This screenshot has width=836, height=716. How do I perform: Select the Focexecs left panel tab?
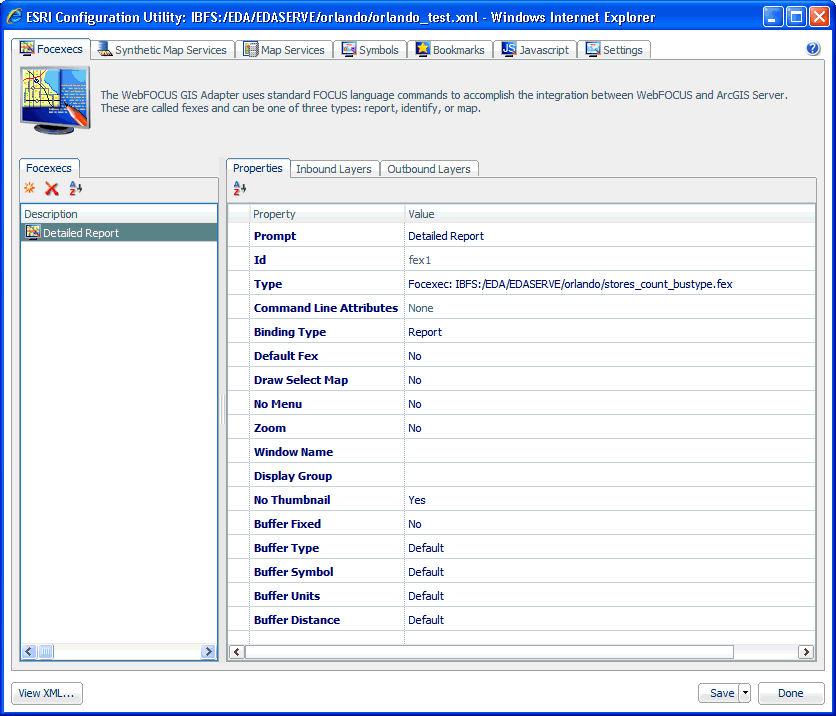click(x=49, y=168)
